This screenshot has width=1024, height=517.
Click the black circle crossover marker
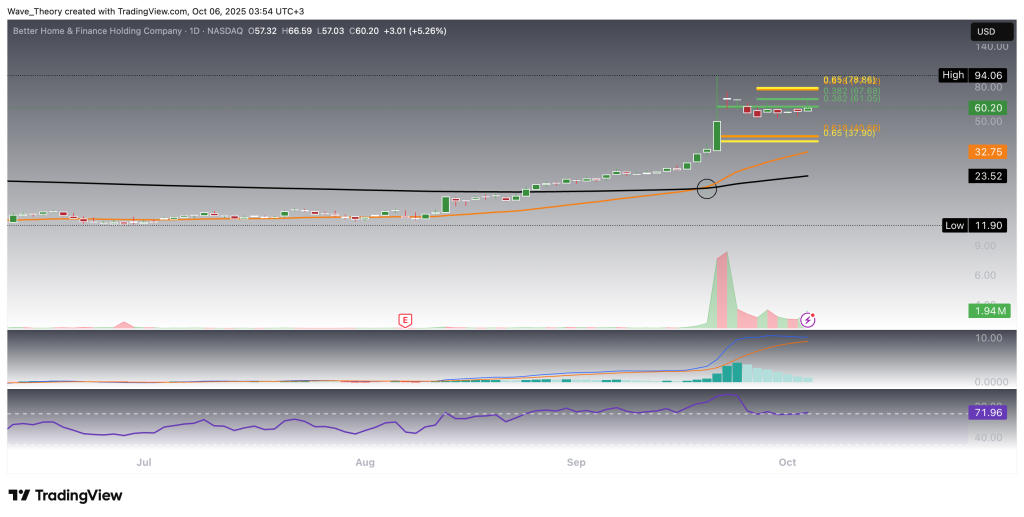coord(707,187)
